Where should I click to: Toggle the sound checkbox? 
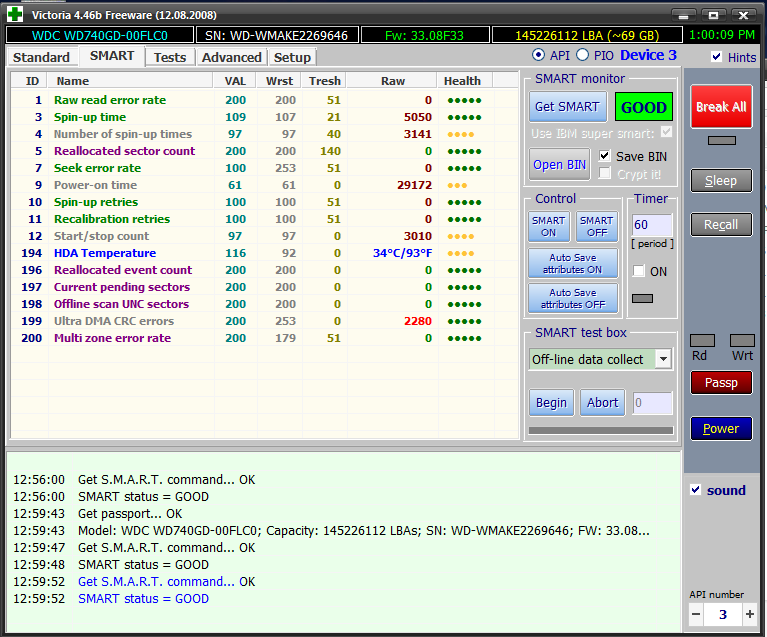[x=695, y=490]
